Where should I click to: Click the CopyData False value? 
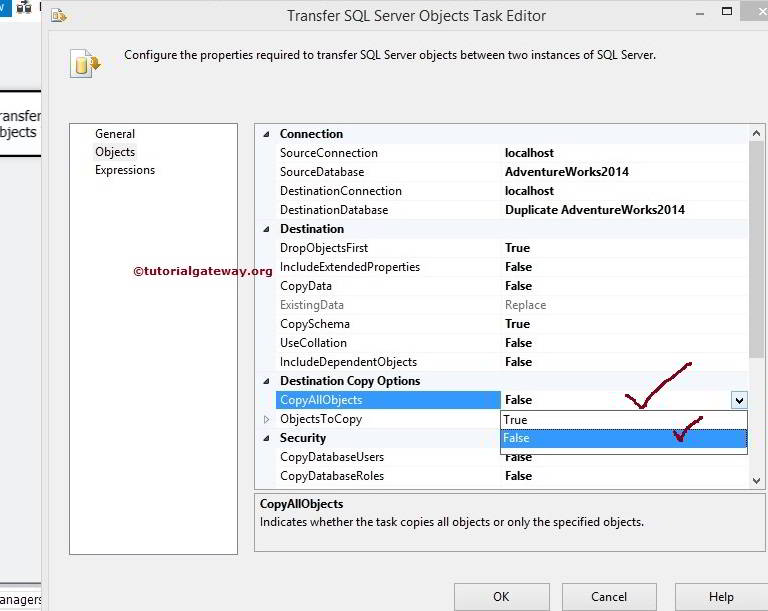(518, 286)
